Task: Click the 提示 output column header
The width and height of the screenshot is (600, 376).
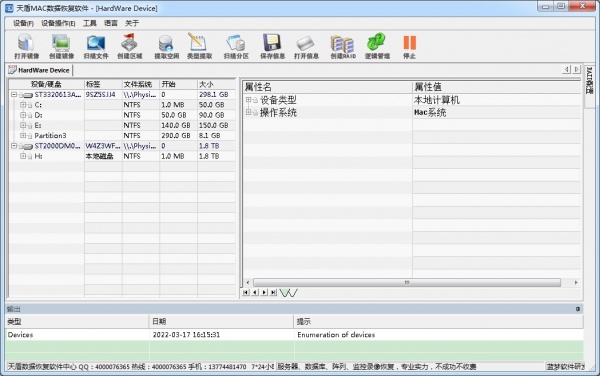Action: (x=439, y=321)
